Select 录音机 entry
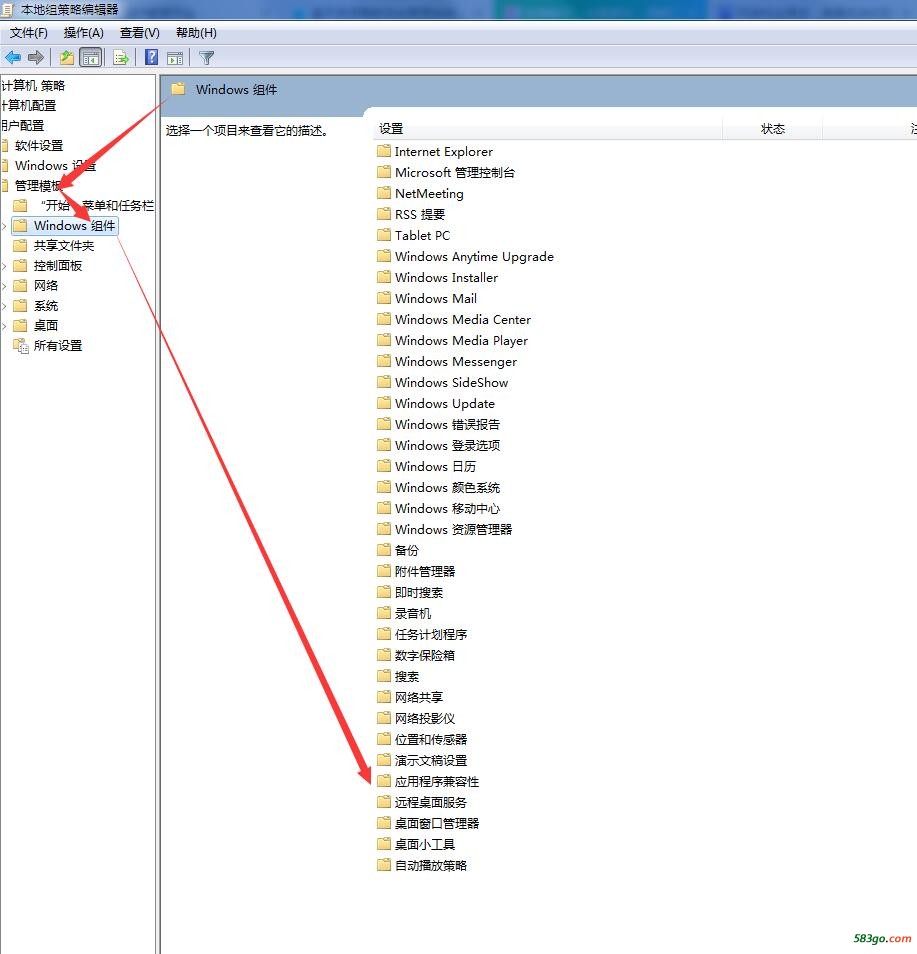The image size is (917, 954). click(x=413, y=613)
